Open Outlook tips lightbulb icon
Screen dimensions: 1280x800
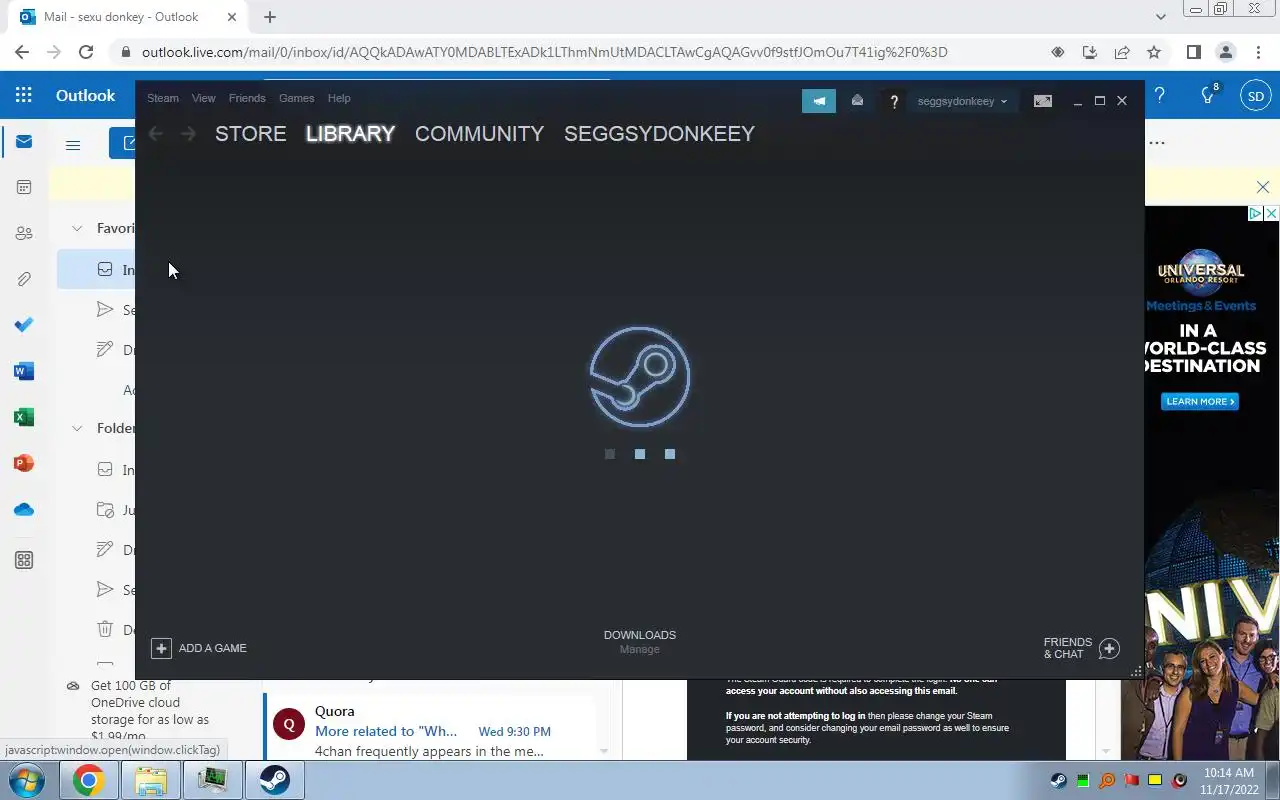coord(1208,96)
